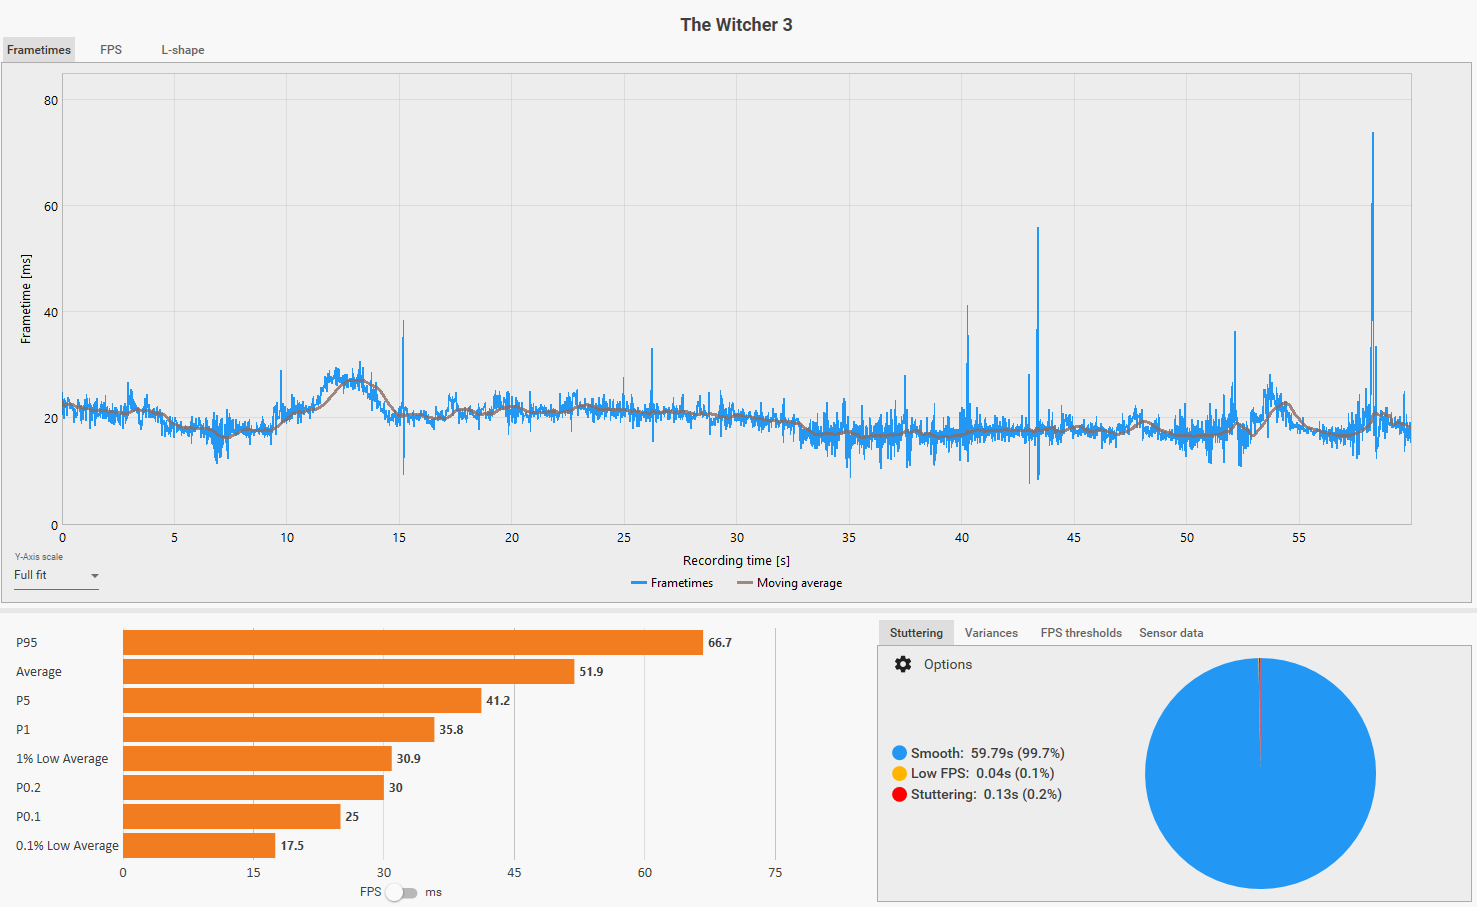The width and height of the screenshot is (1477, 907).
Task: Click the blue Smooth legend dot
Action: click(899, 753)
